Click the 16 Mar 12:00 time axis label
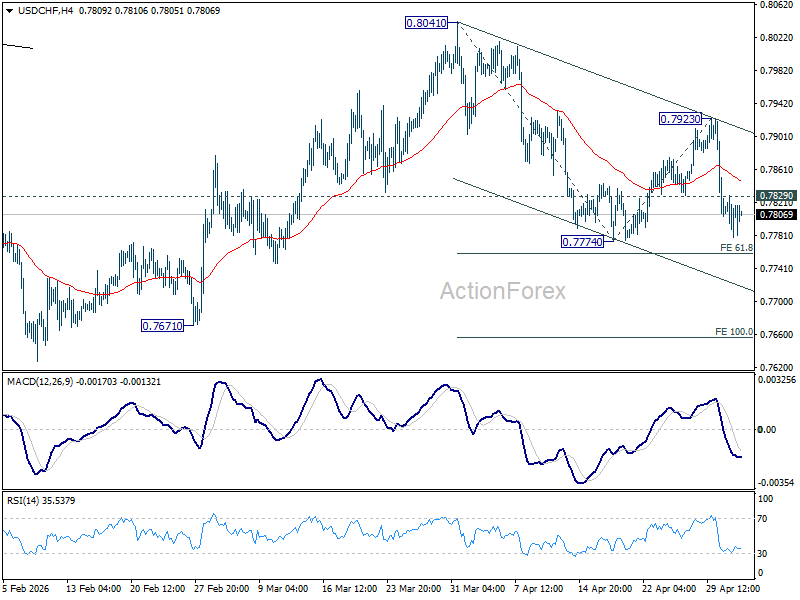 (x=349, y=588)
